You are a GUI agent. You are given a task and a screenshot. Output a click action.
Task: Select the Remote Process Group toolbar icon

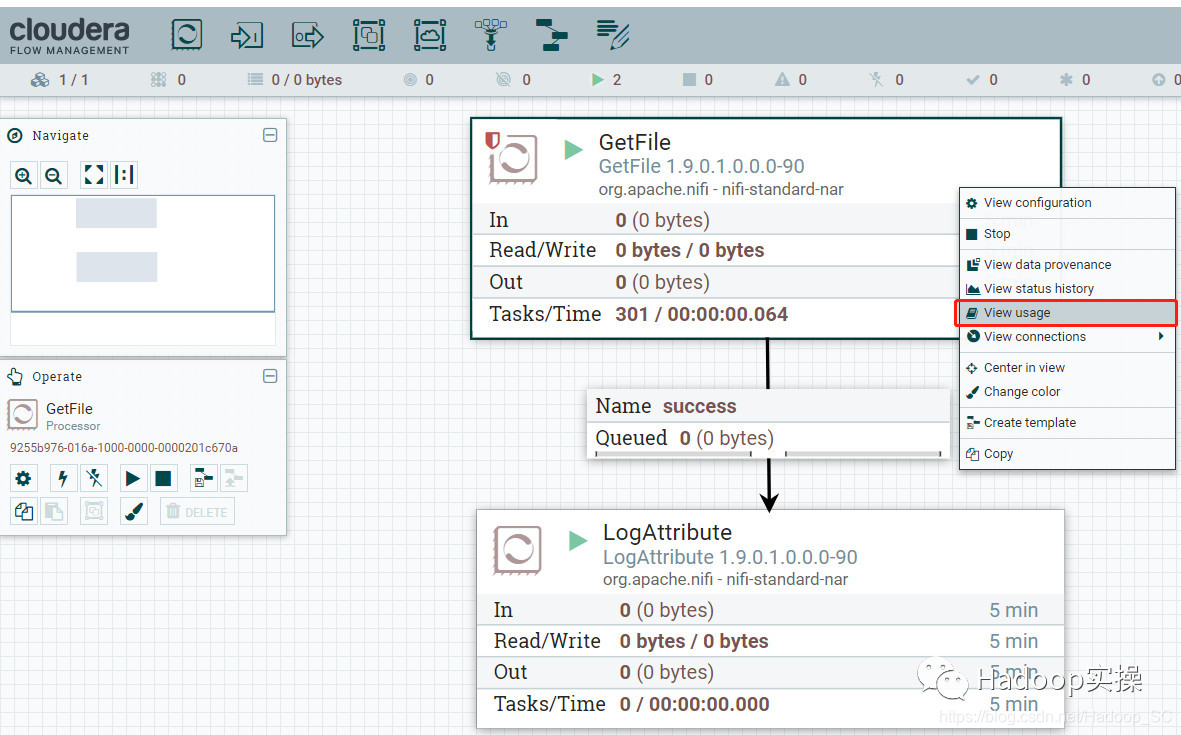(x=430, y=35)
